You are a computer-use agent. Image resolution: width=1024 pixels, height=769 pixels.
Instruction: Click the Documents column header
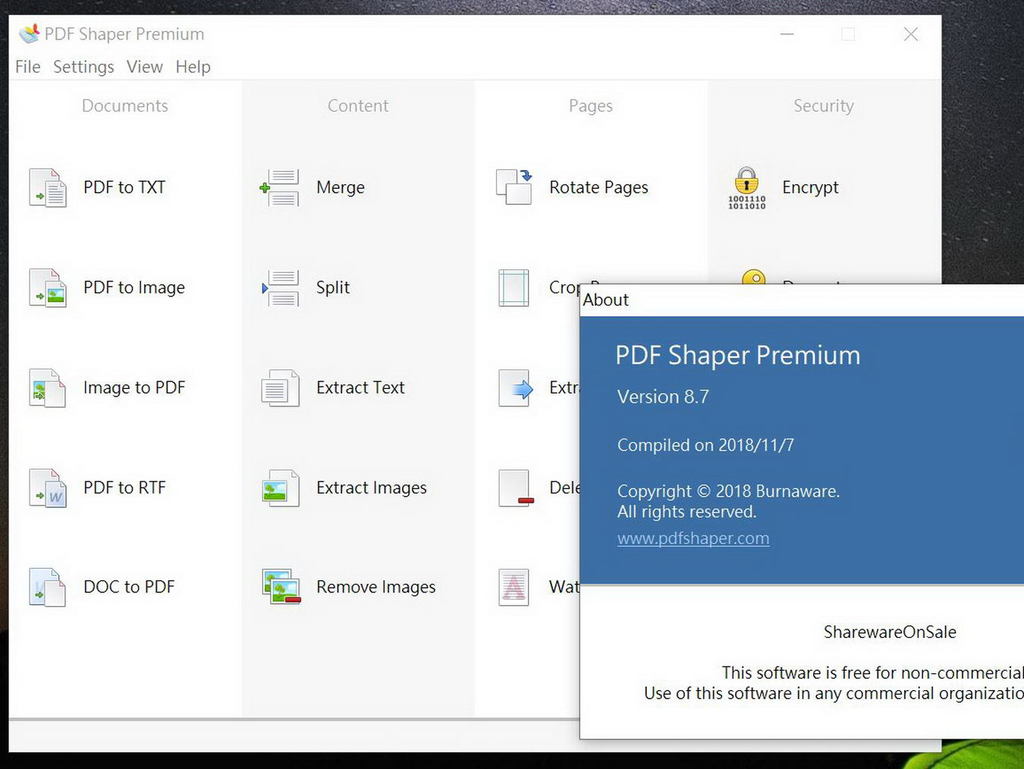[x=125, y=106]
